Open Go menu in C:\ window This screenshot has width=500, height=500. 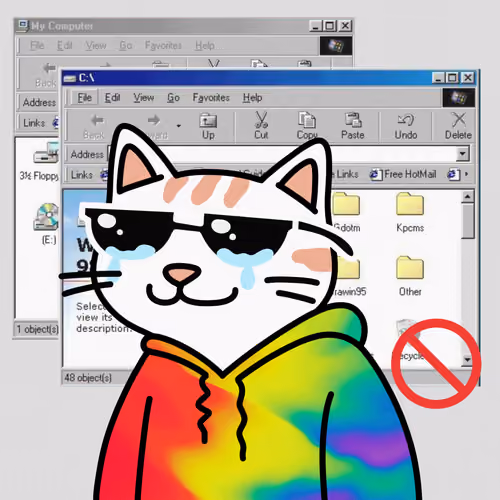point(173,98)
